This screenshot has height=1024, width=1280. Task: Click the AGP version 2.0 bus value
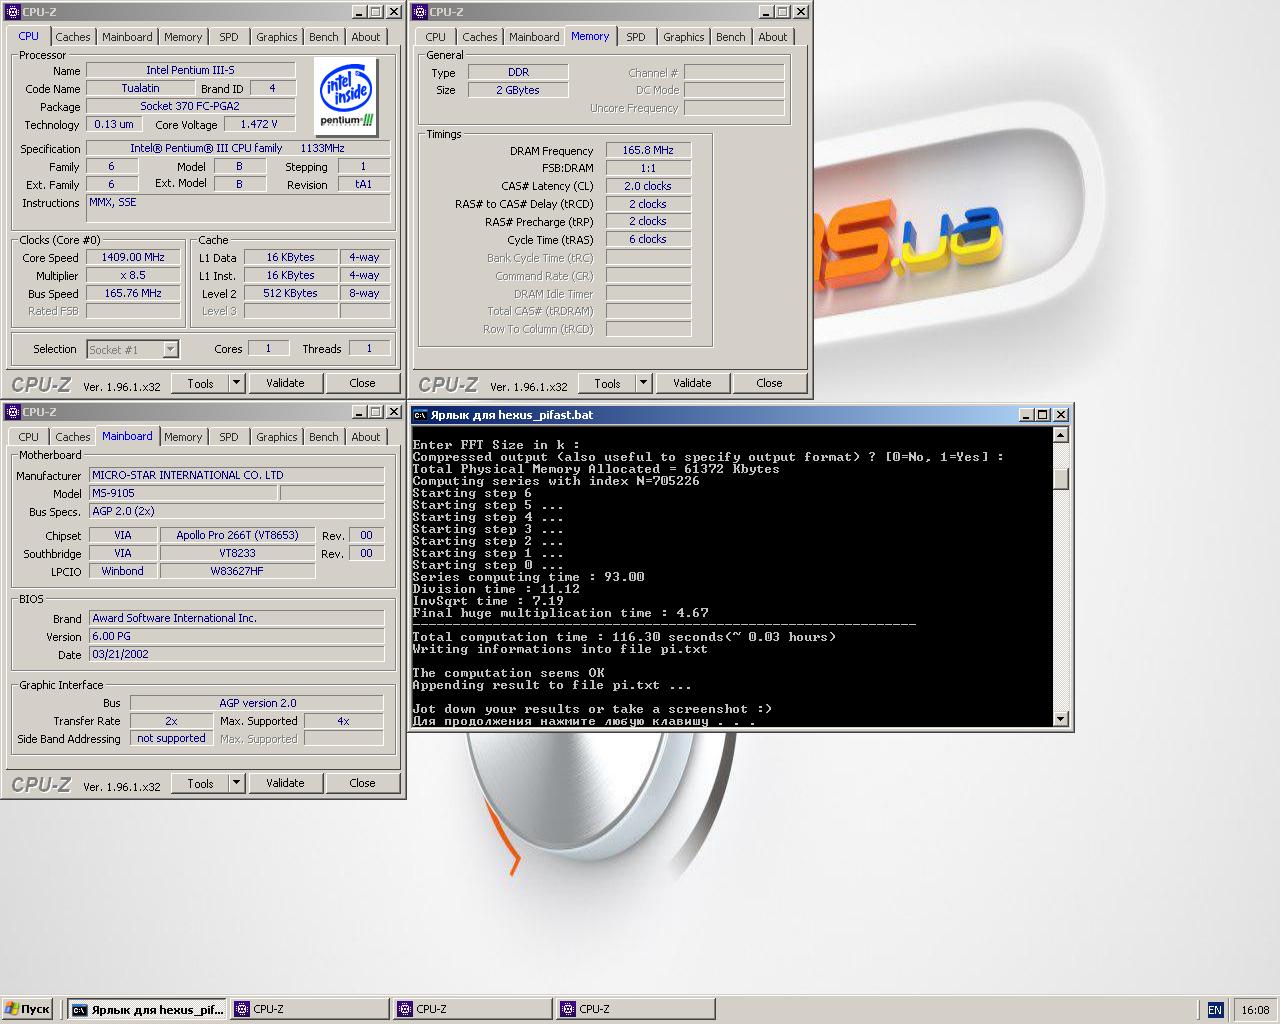(x=257, y=703)
